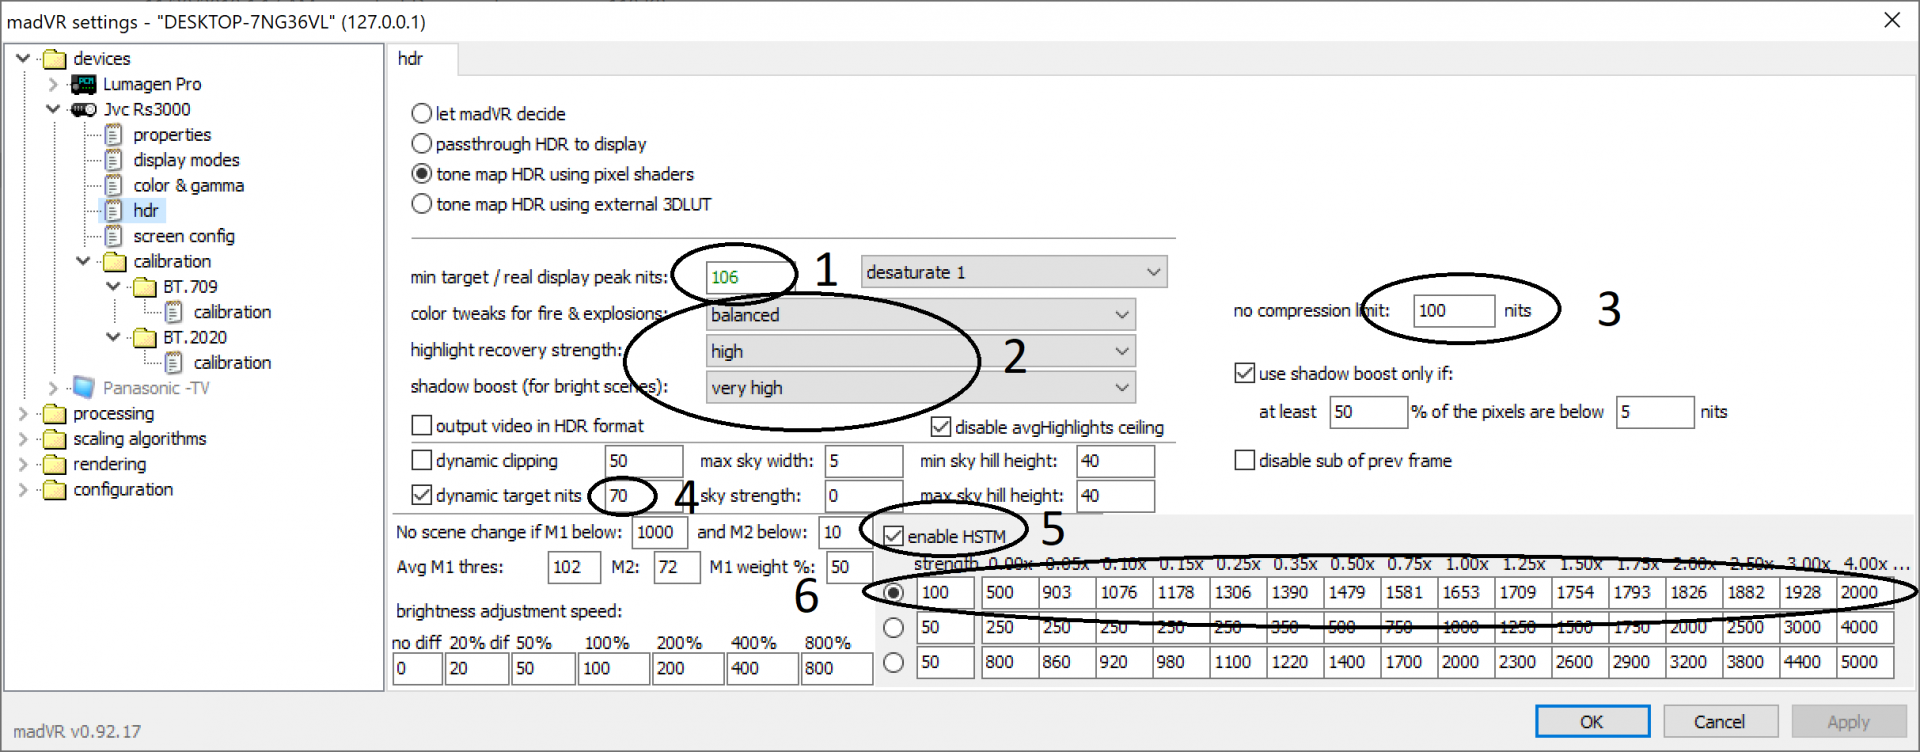Image resolution: width=1920 pixels, height=752 pixels.
Task: Click the scaling algorithms folder icon
Action: click(x=55, y=439)
